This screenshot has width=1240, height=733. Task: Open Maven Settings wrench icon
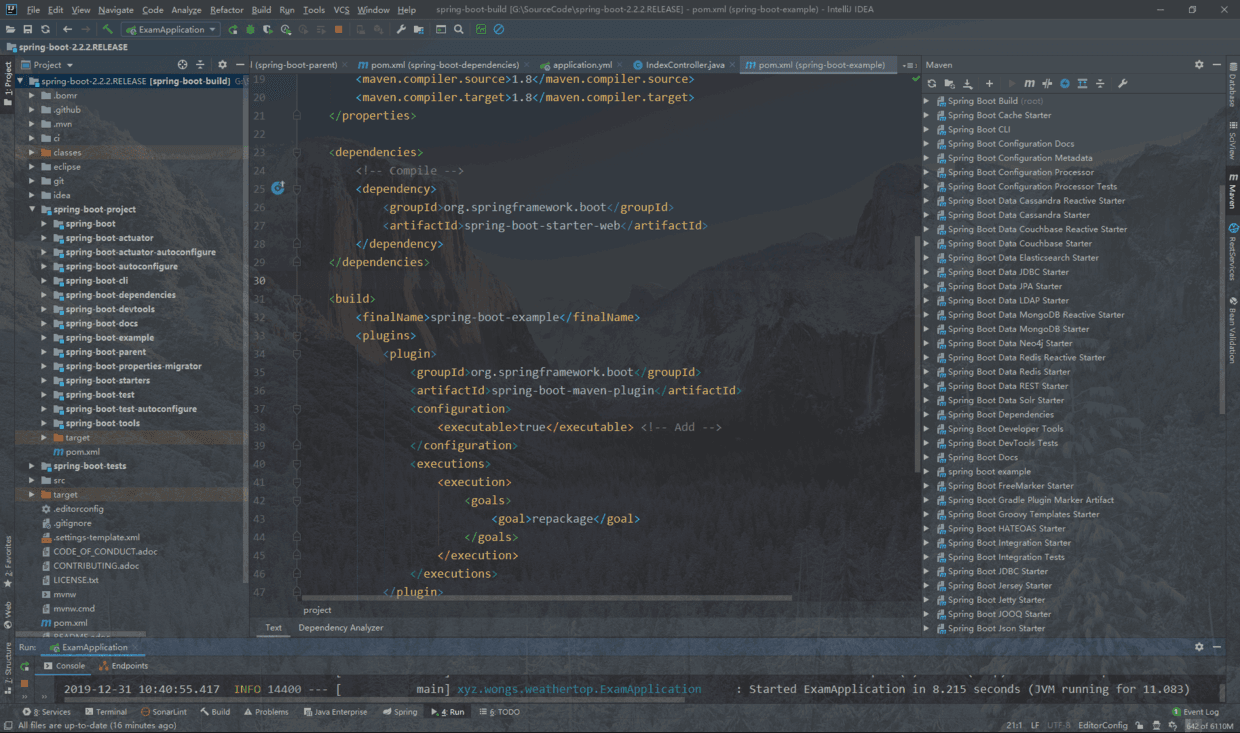[x=1122, y=84]
